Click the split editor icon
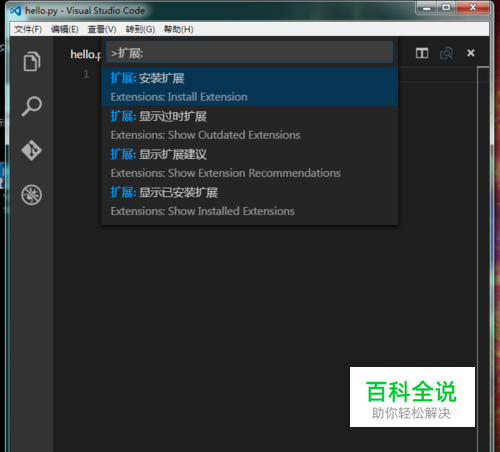500x452 pixels. (x=422, y=53)
